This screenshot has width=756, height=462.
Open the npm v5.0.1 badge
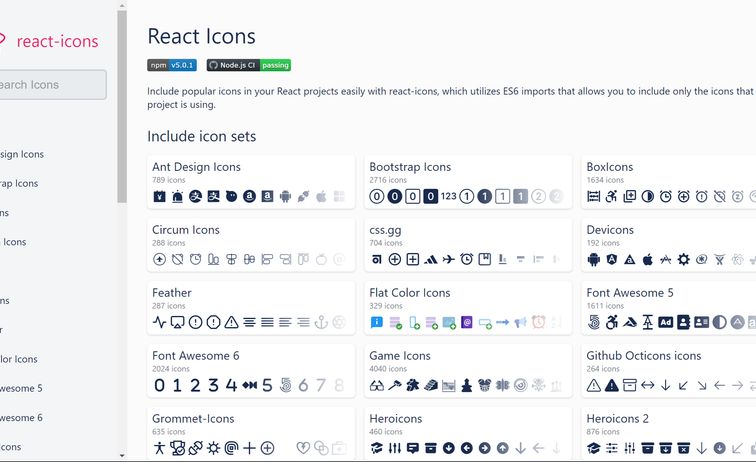172,65
